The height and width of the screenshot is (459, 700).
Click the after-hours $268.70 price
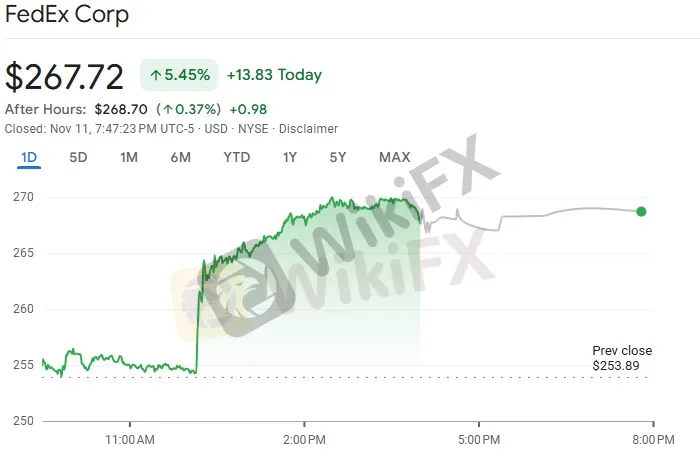[121, 109]
